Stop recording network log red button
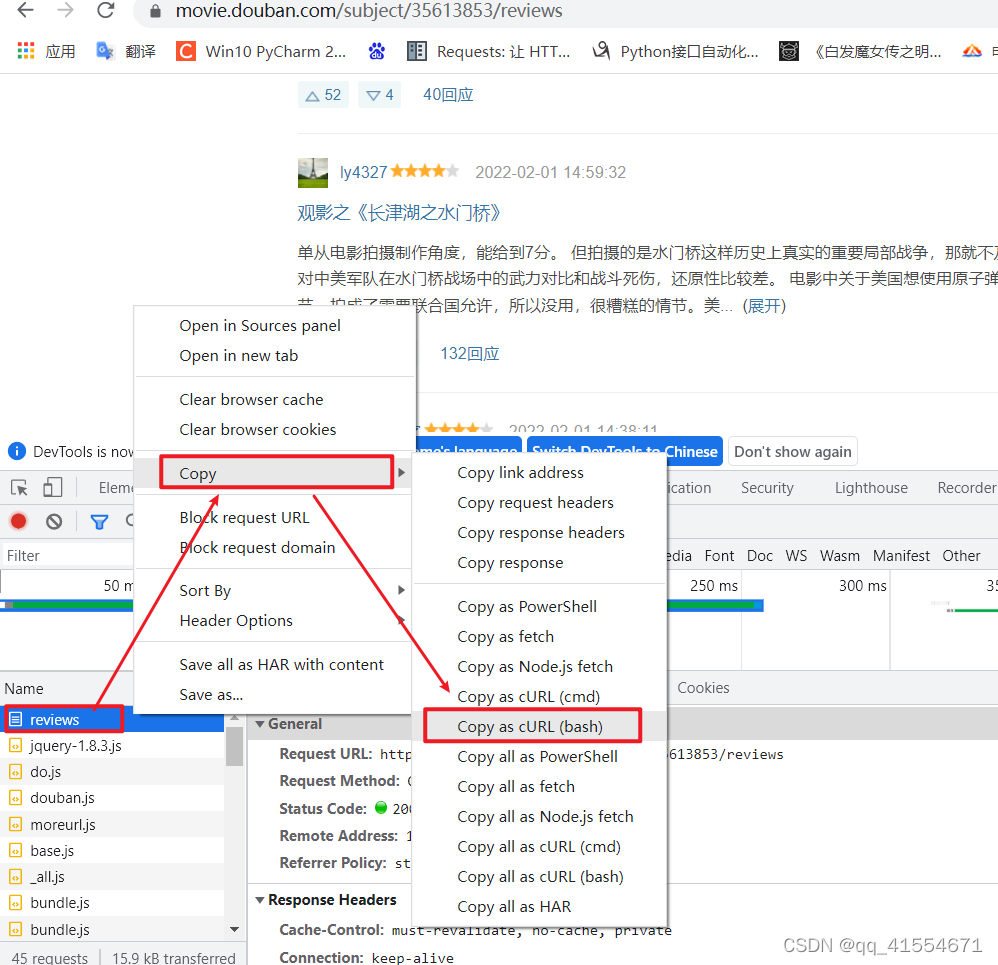998x965 pixels. pos(18,522)
